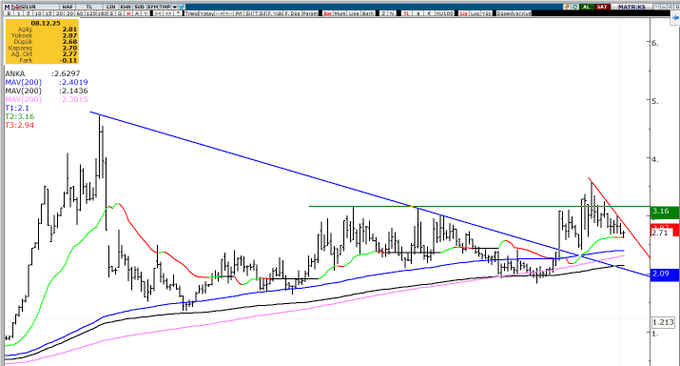The width and height of the screenshot is (680, 366).
Task: Click the SVD title bar option
Action: [139, 7]
